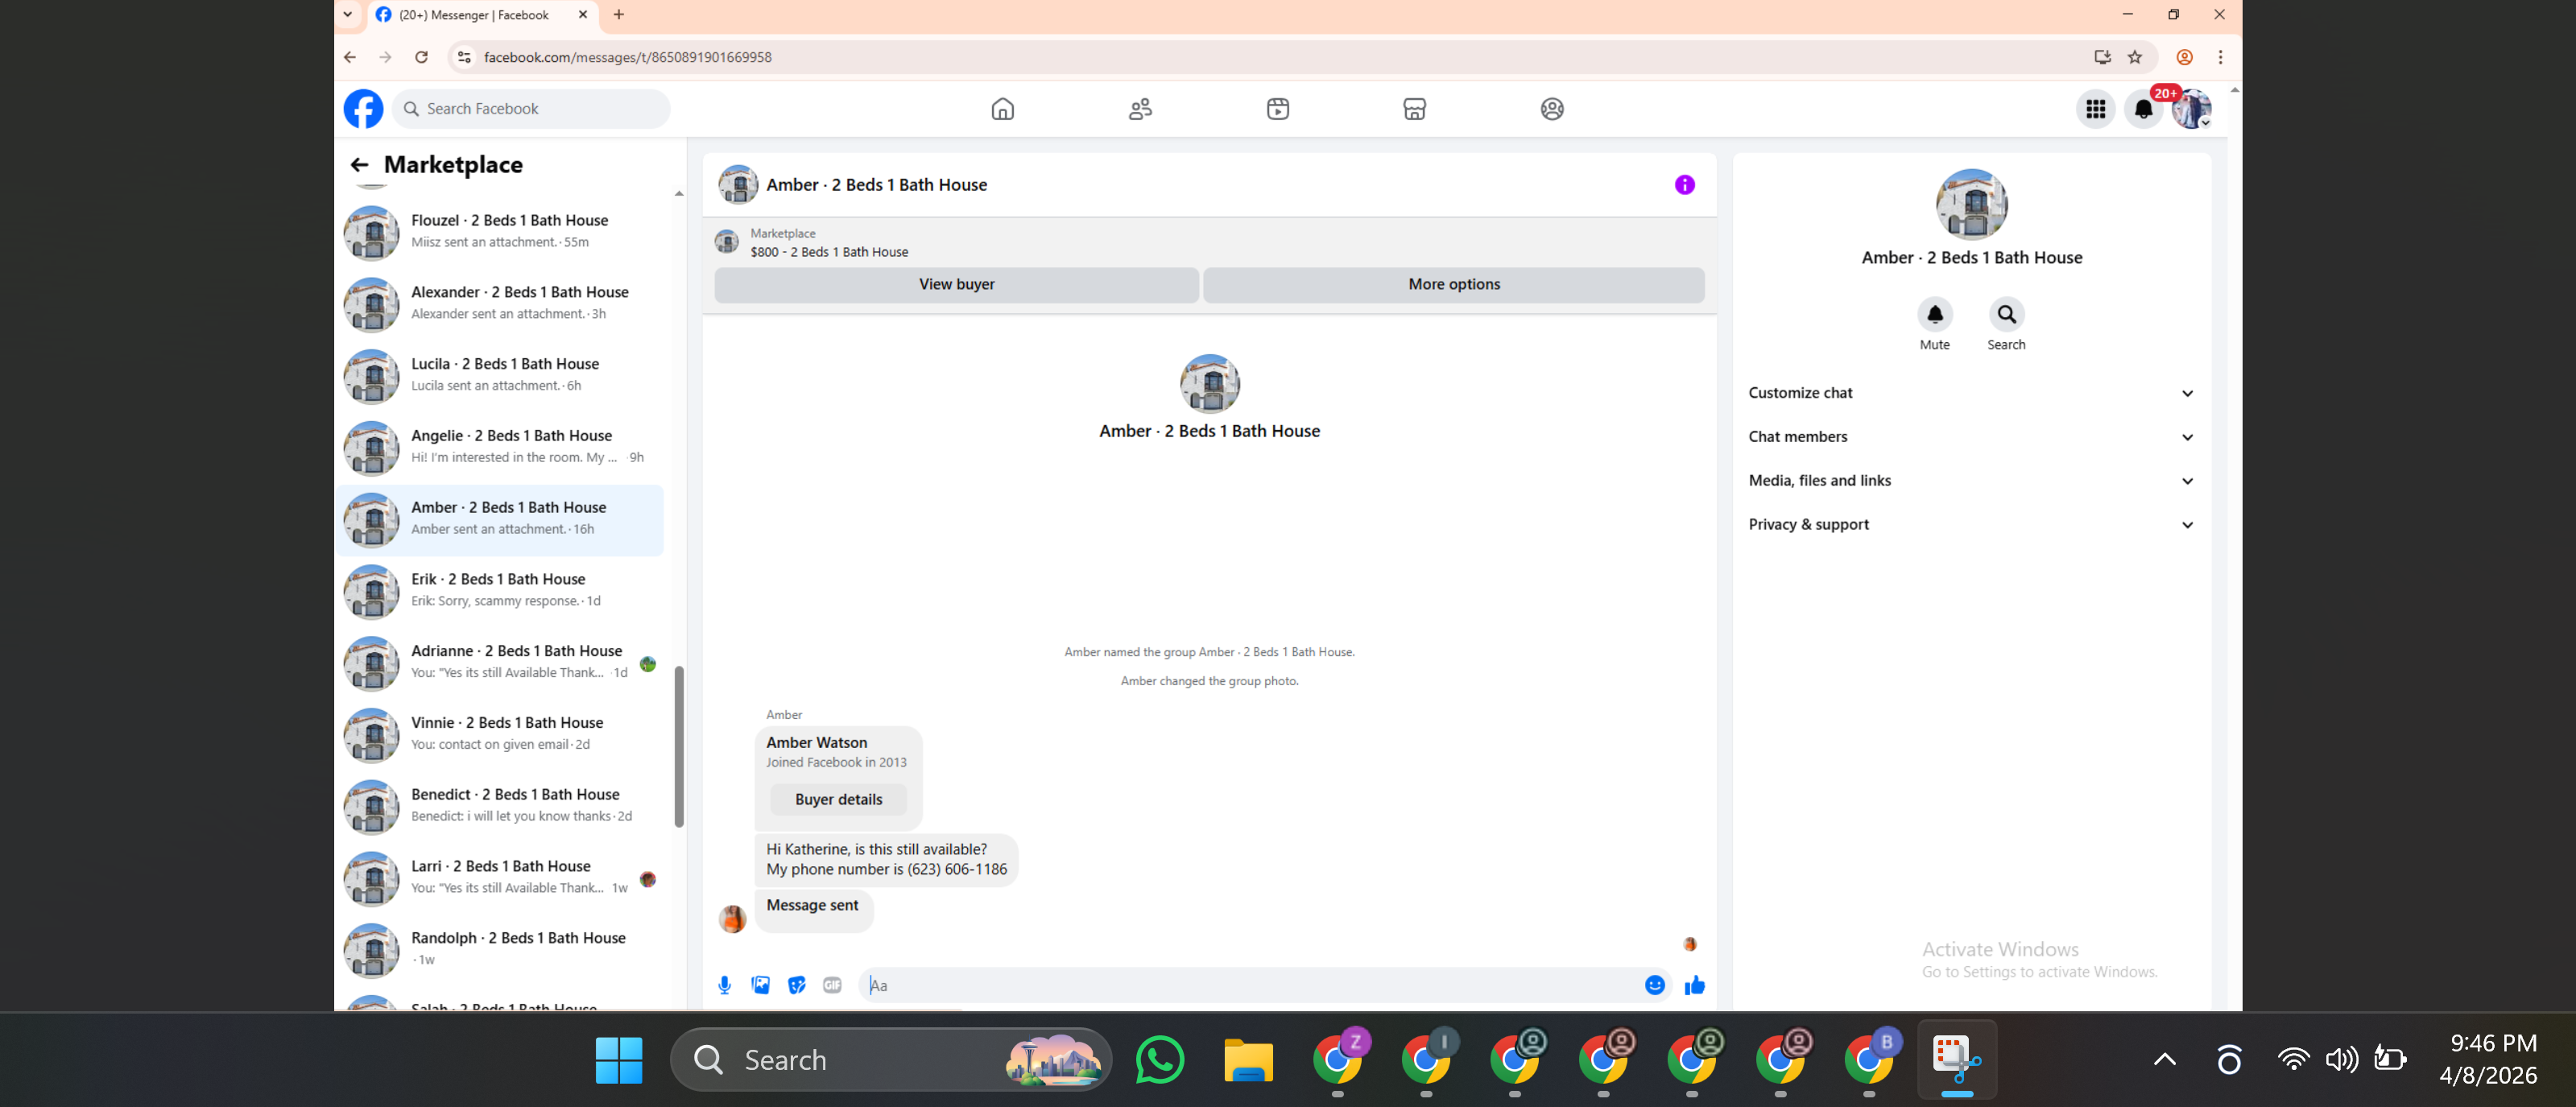The image size is (2576, 1107).
Task: Open Facebook notifications bell
Action: tap(2143, 109)
